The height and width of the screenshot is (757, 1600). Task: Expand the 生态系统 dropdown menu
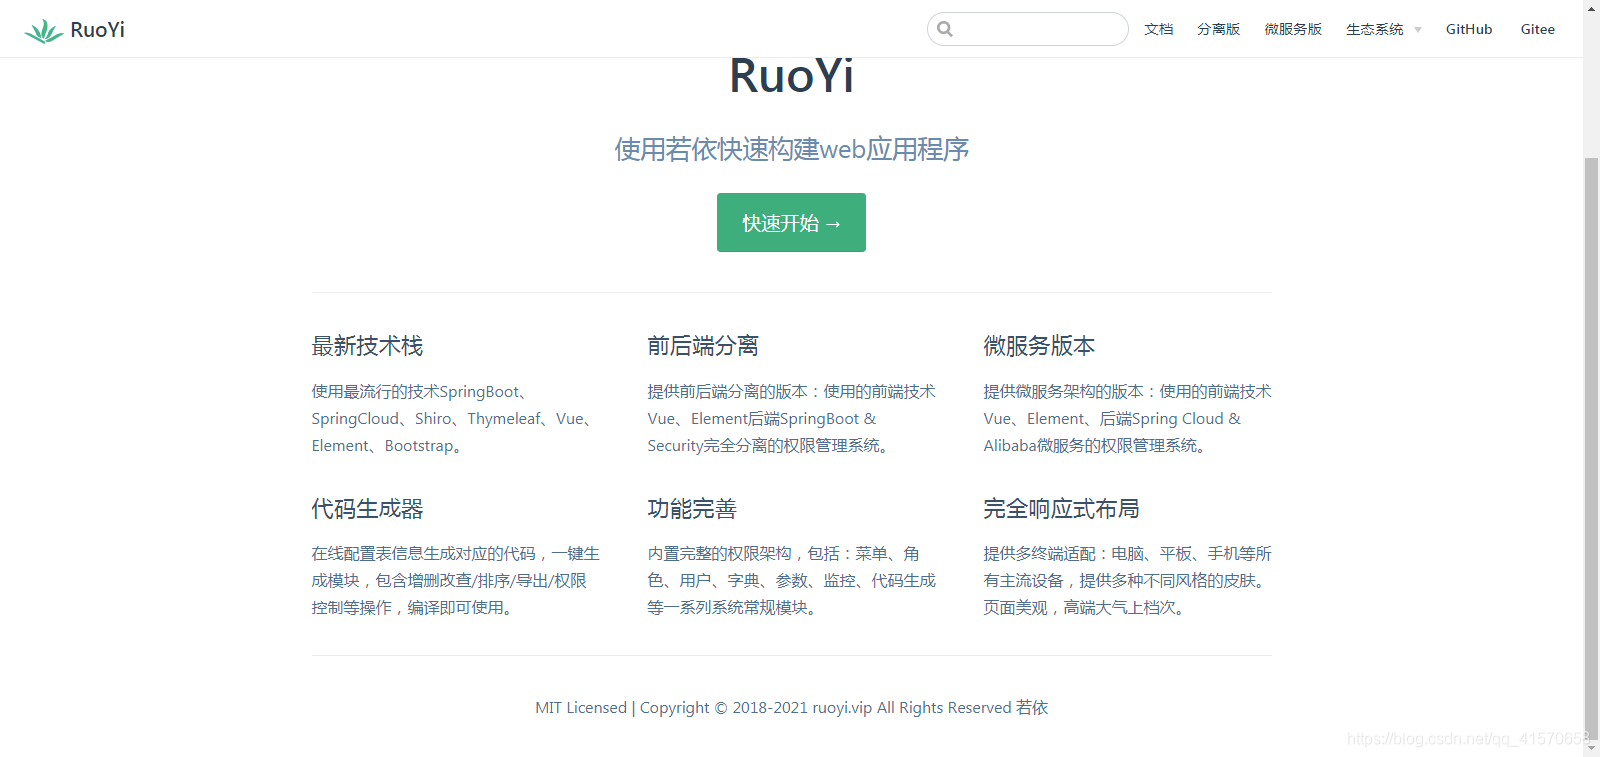point(1383,29)
